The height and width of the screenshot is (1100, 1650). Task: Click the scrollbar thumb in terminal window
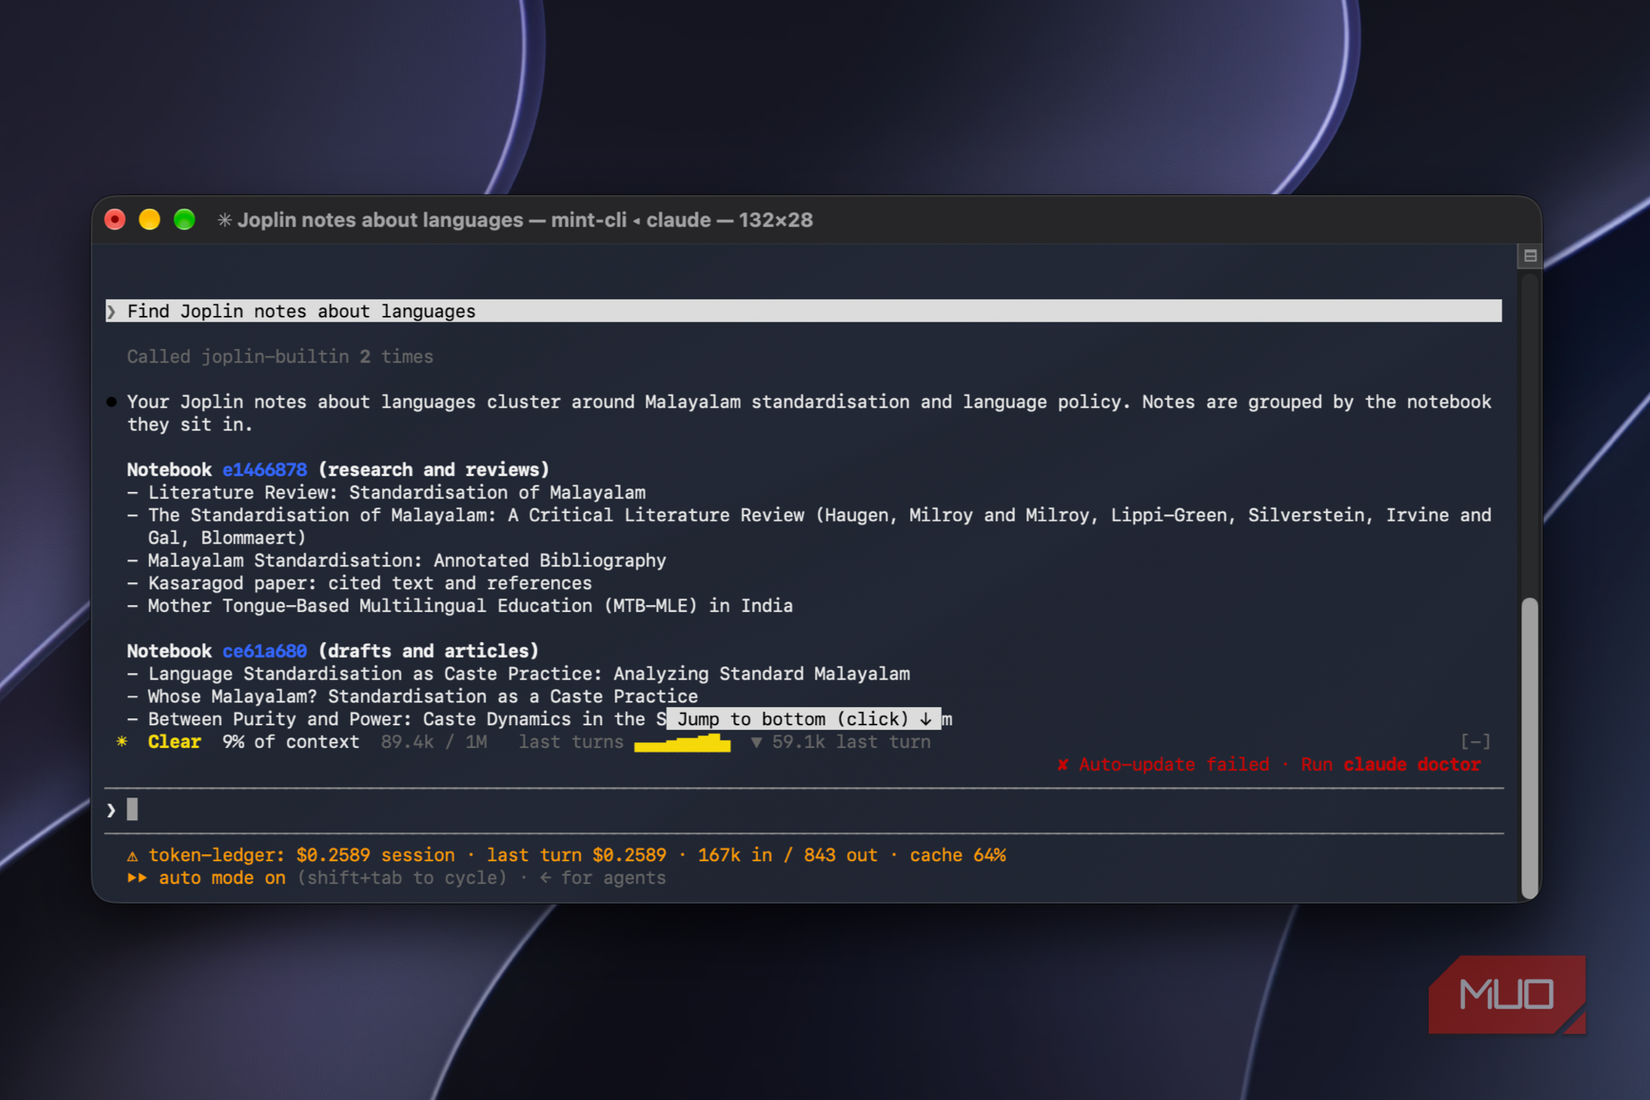(x=1529, y=748)
